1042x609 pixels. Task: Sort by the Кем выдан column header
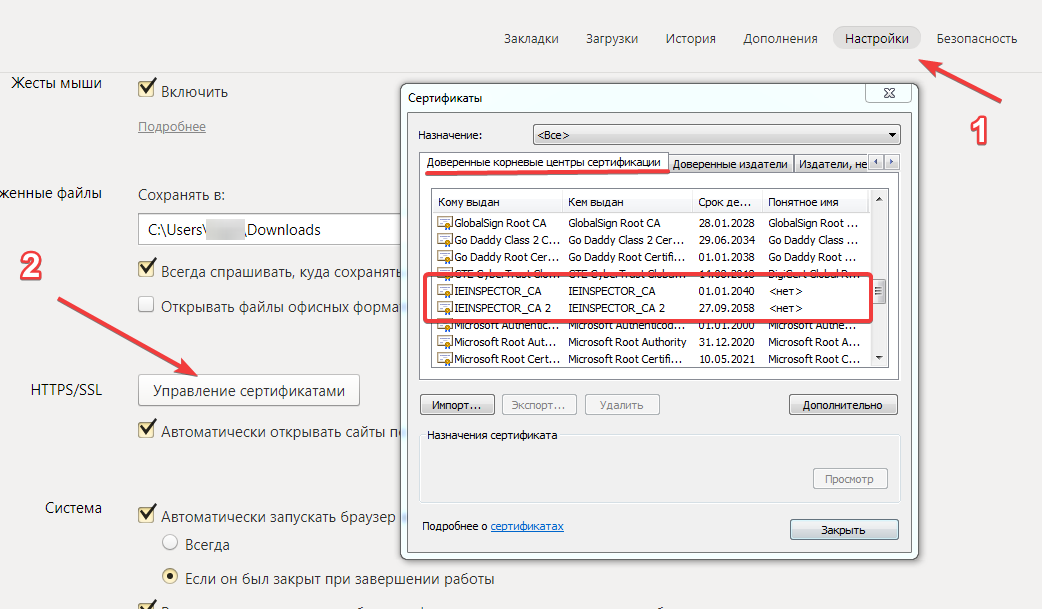click(x=627, y=202)
